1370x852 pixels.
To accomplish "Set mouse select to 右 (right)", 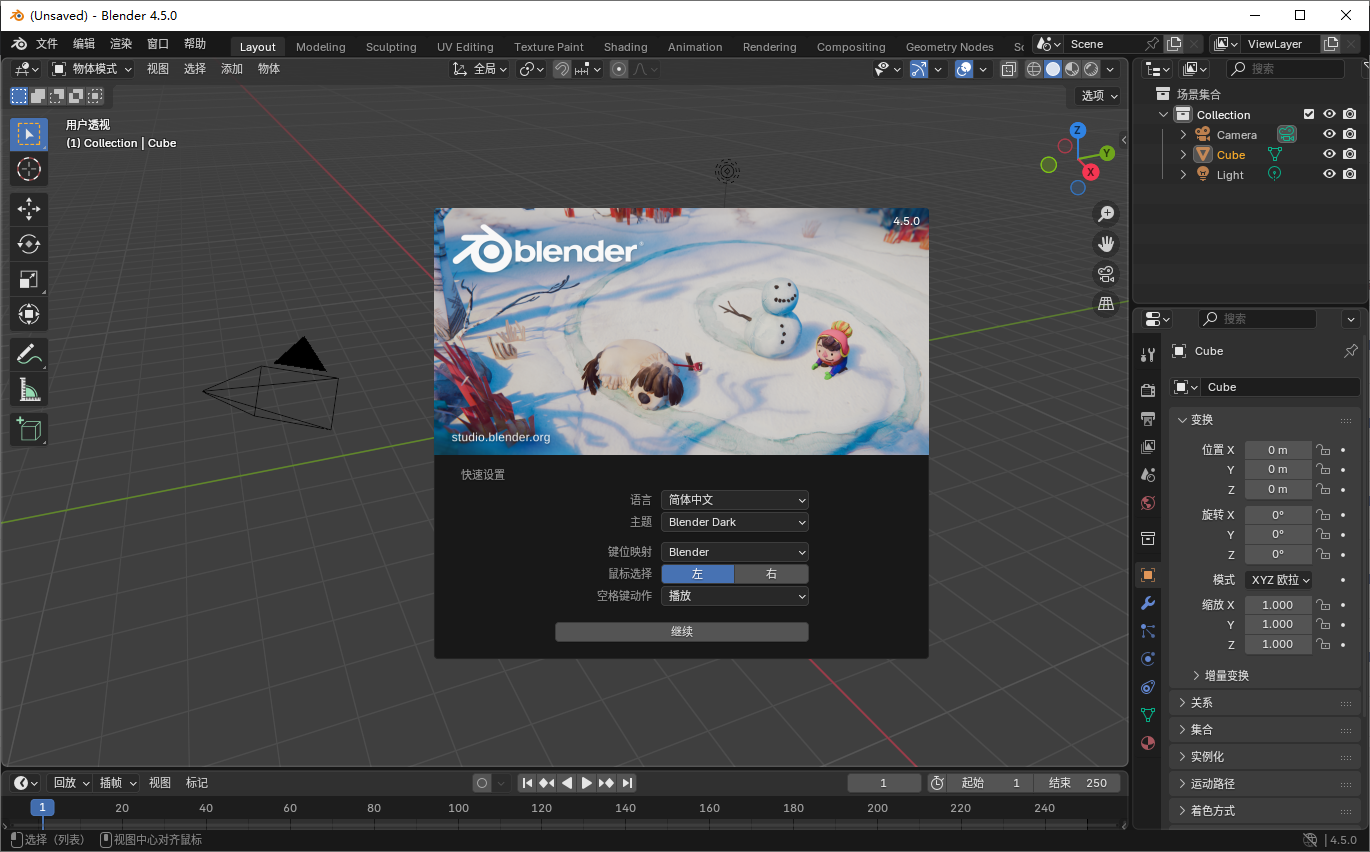I will click(771, 574).
